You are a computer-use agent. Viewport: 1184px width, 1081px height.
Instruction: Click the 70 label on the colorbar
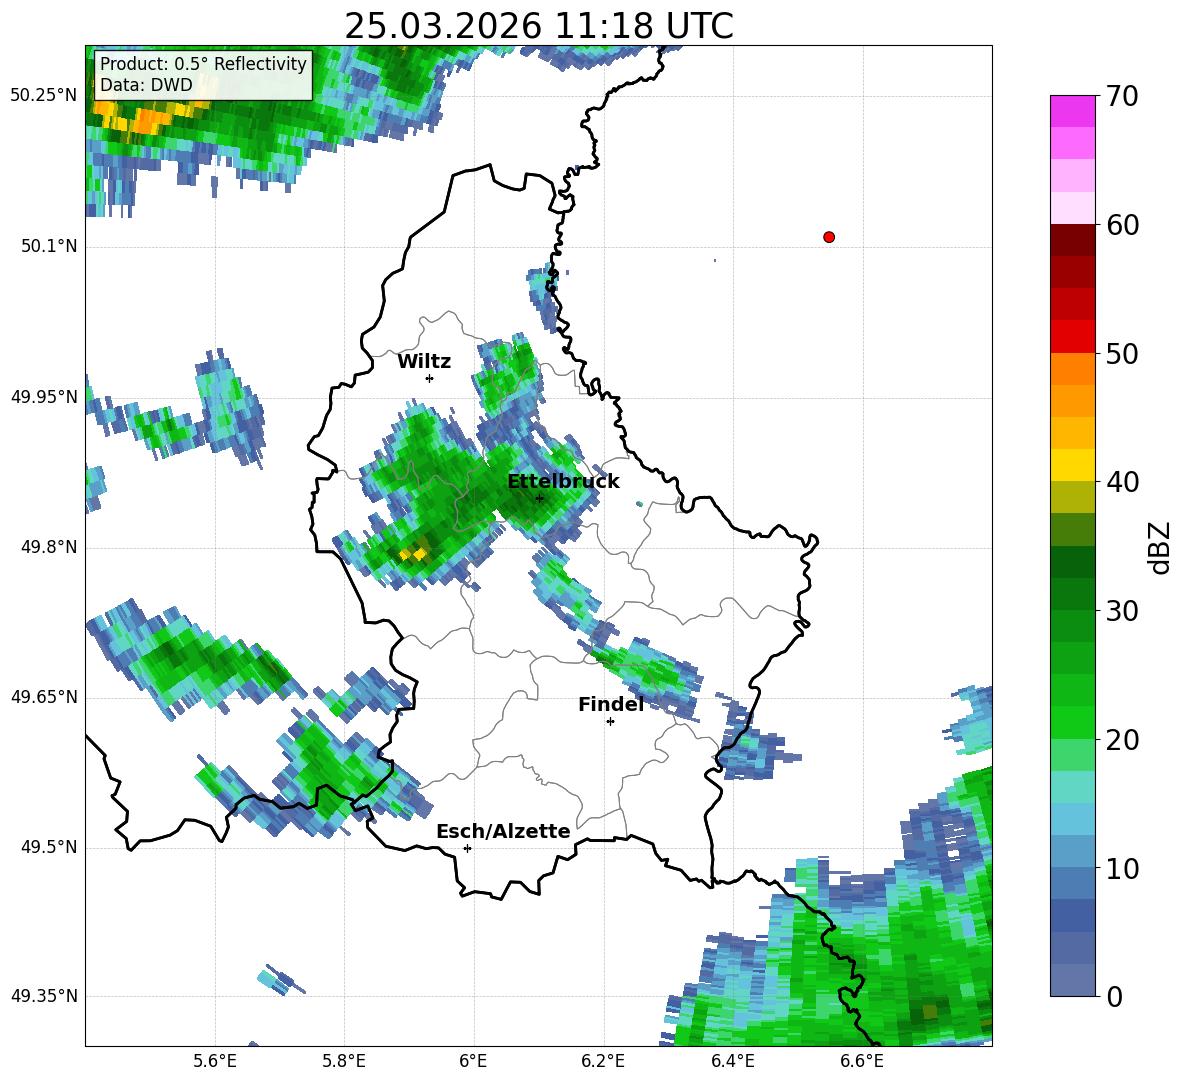coord(1121,96)
